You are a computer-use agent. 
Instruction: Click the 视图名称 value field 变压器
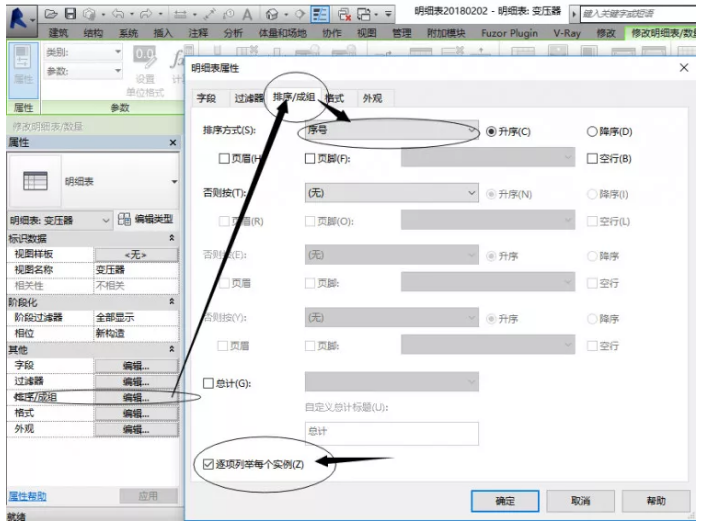tap(135, 269)
